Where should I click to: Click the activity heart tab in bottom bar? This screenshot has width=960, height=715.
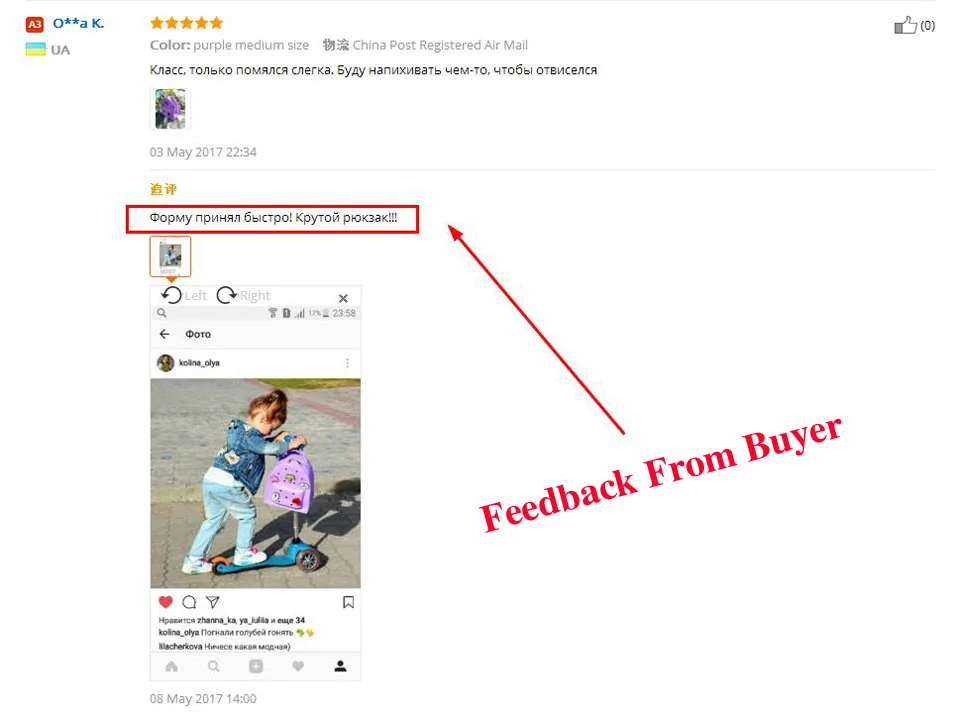[x=298, y=667]
